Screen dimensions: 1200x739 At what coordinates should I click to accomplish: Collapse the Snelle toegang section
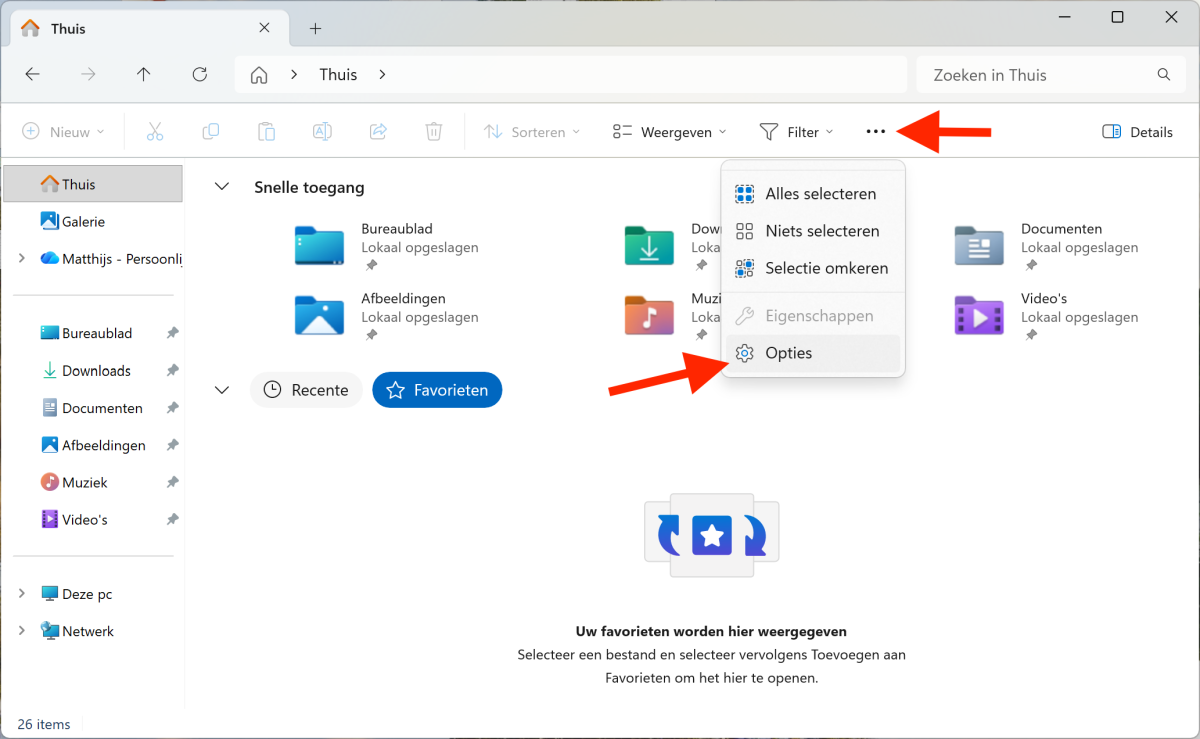(x=222, y=187)
